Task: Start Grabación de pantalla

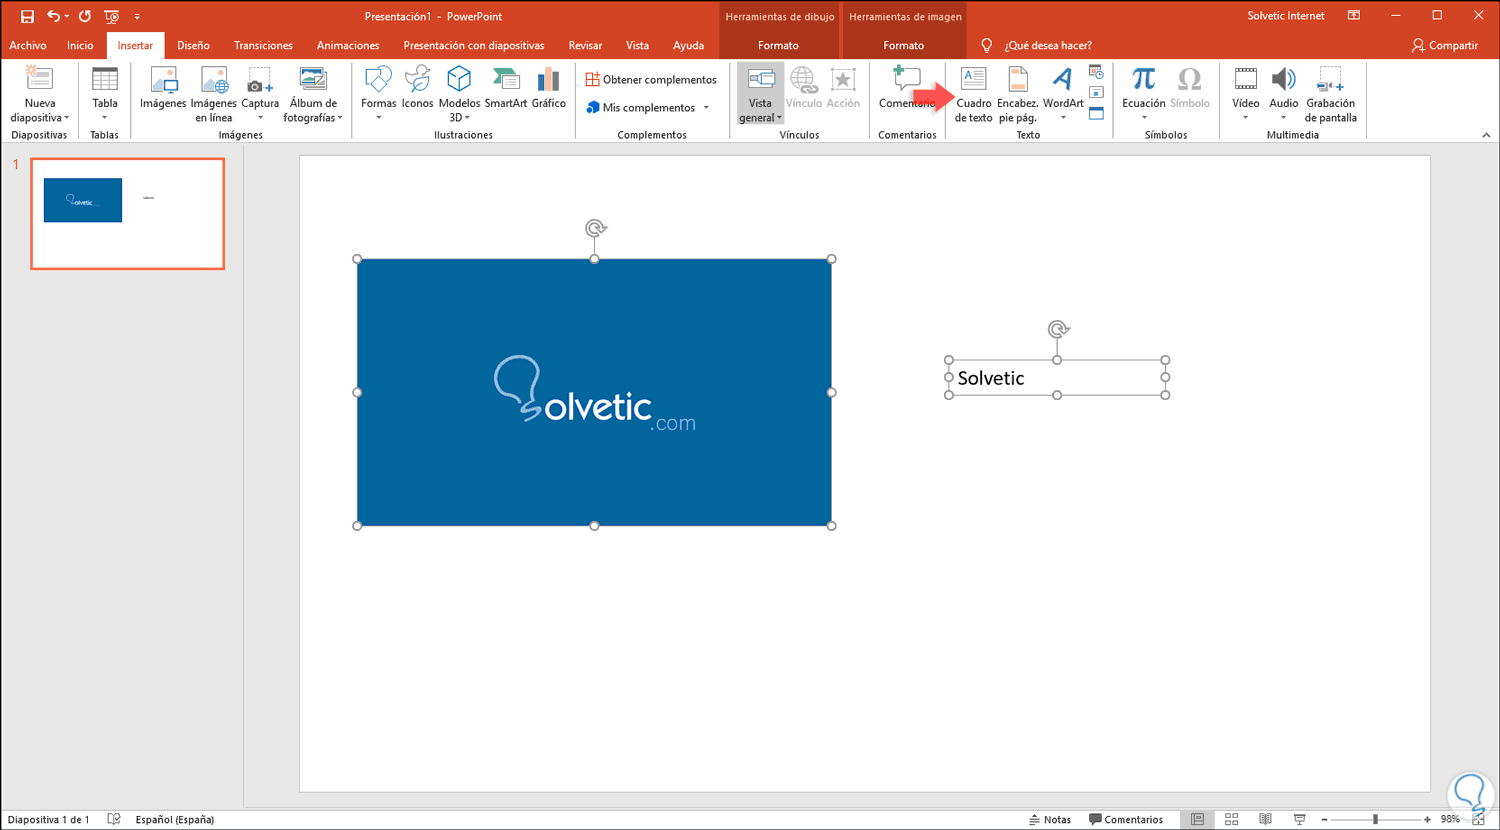Action: click(x=1331, y=94)
